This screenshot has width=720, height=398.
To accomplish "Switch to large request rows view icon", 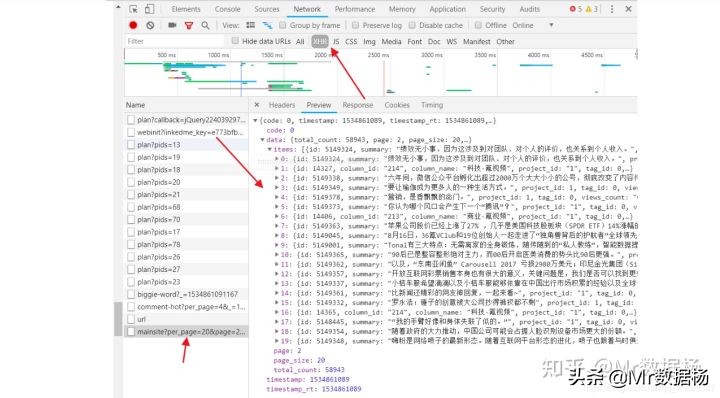I will pos(250,25).
